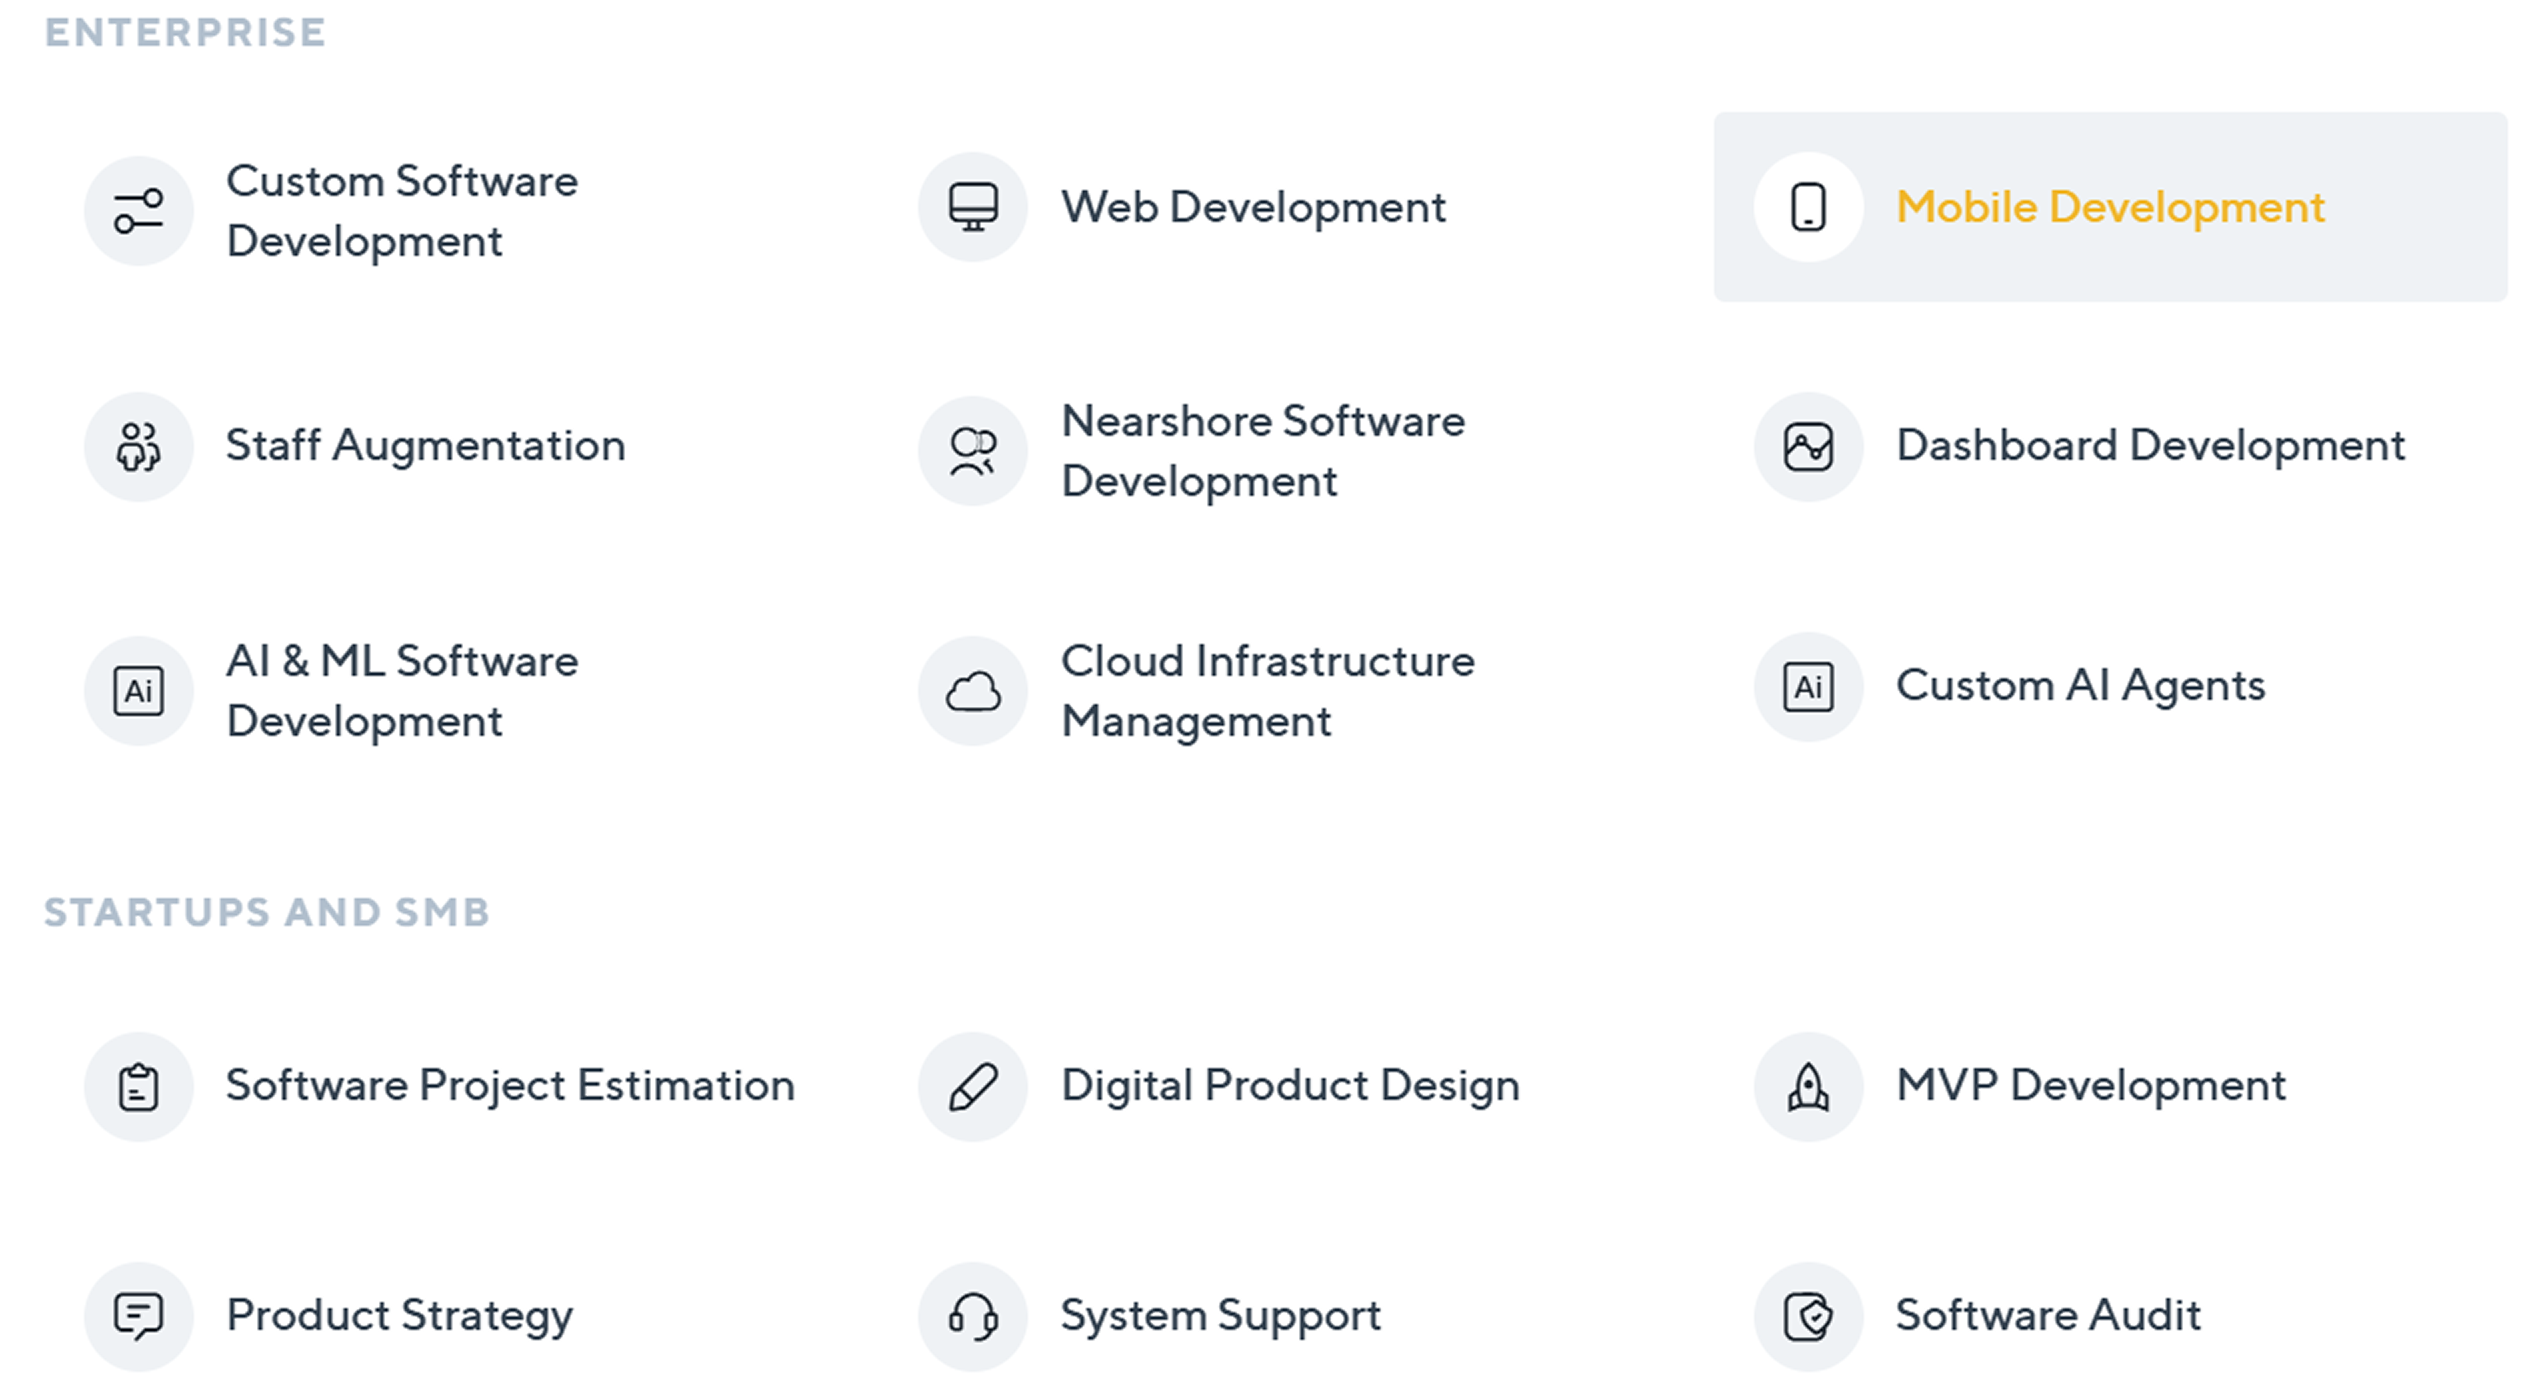Viewport: 2544px width, 1400px height.
Task: Select the Custom AI Agents Ai icon
Action: click(x=1806, y=688)
